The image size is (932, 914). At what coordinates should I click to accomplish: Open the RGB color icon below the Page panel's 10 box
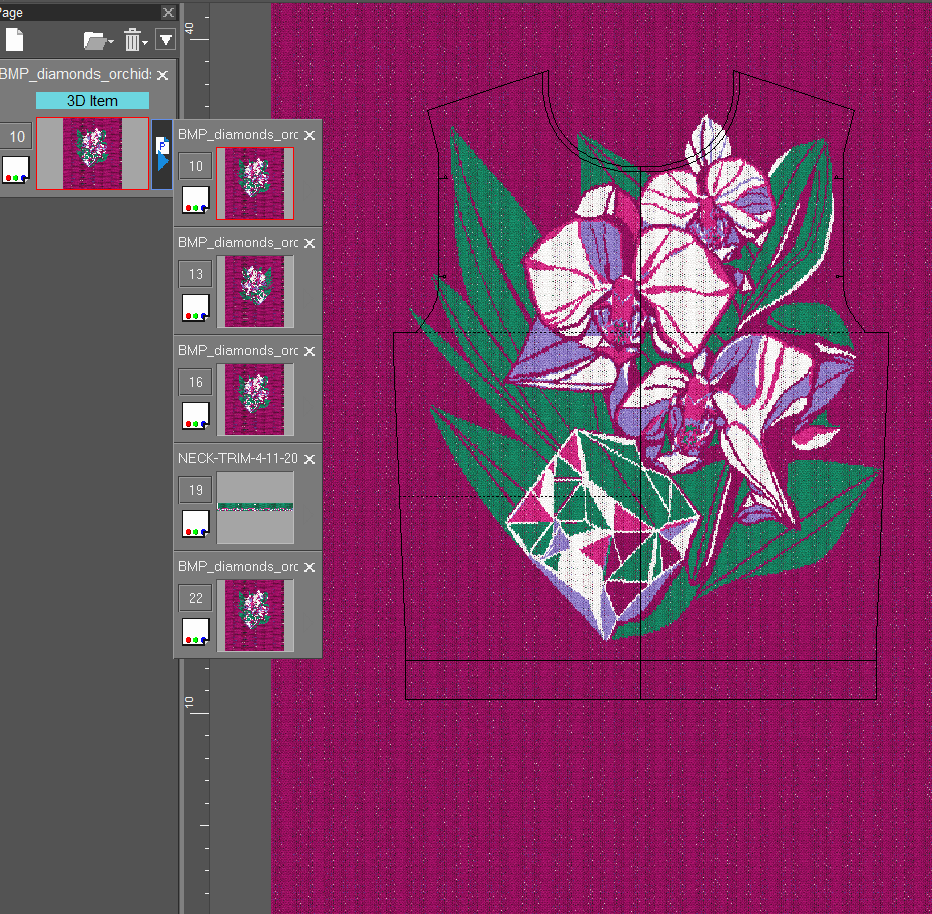(x=15, y=170)
